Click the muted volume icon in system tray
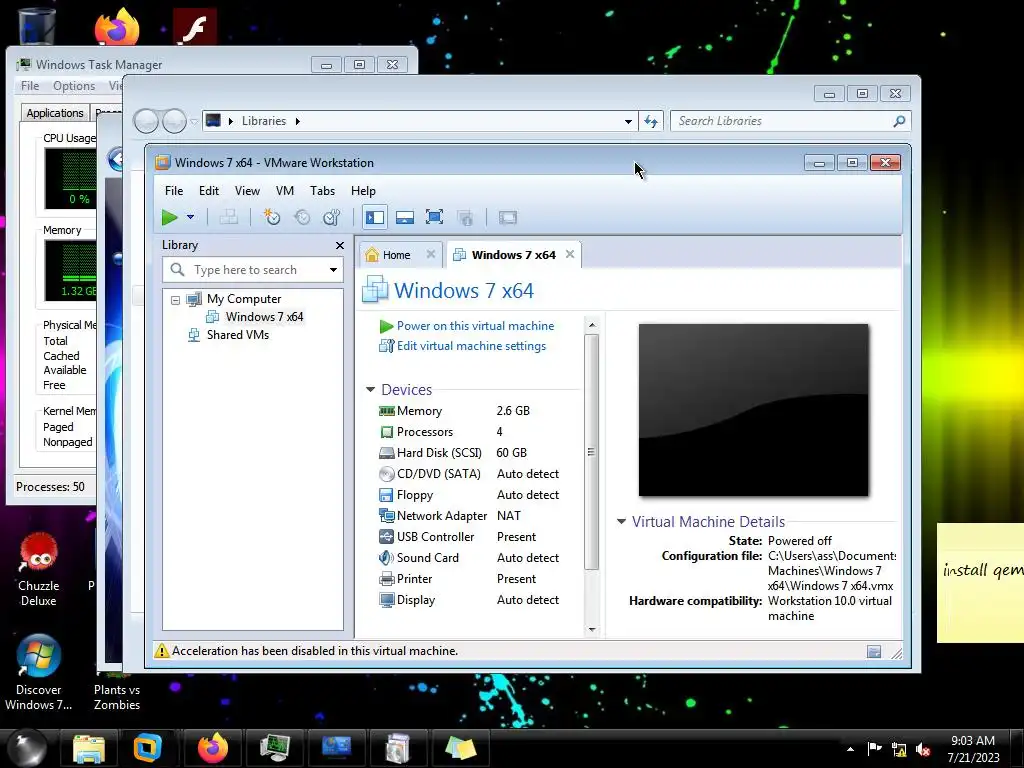This screenshot has height=768, width=1024. click(923, 750)
